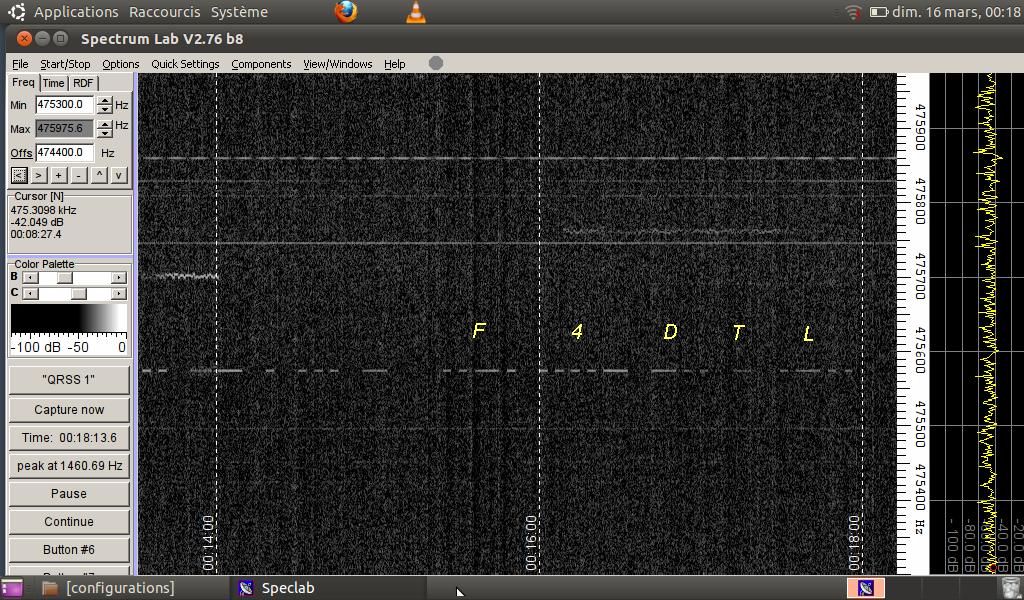Image resolution: width=1024 pixels, height=600 pixels.
Task: Open the File menu
Action: point(20,64)
